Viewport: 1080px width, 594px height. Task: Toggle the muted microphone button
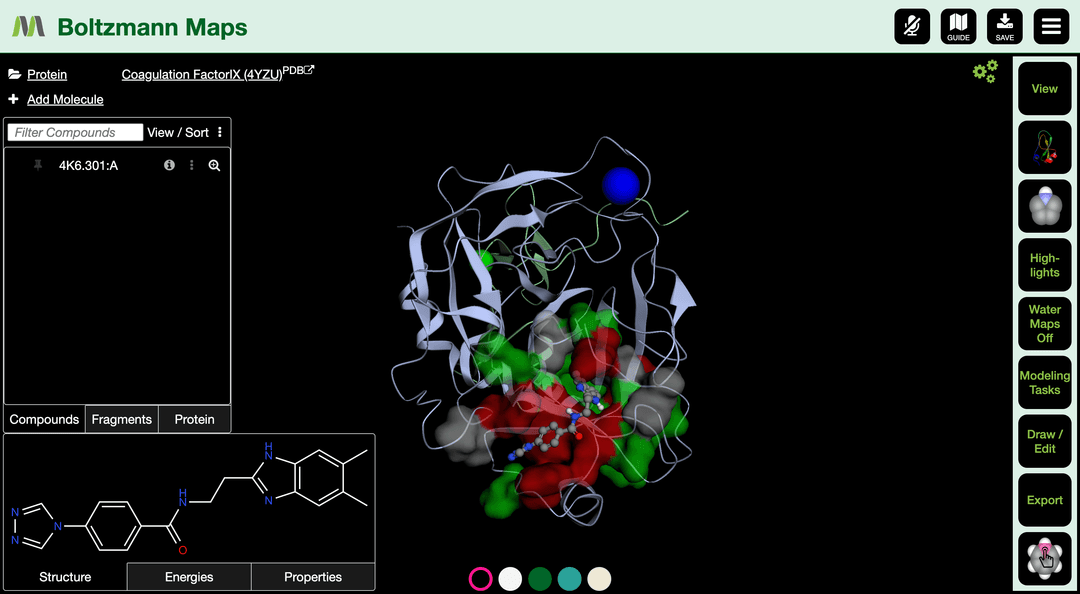tap(912, 26)
